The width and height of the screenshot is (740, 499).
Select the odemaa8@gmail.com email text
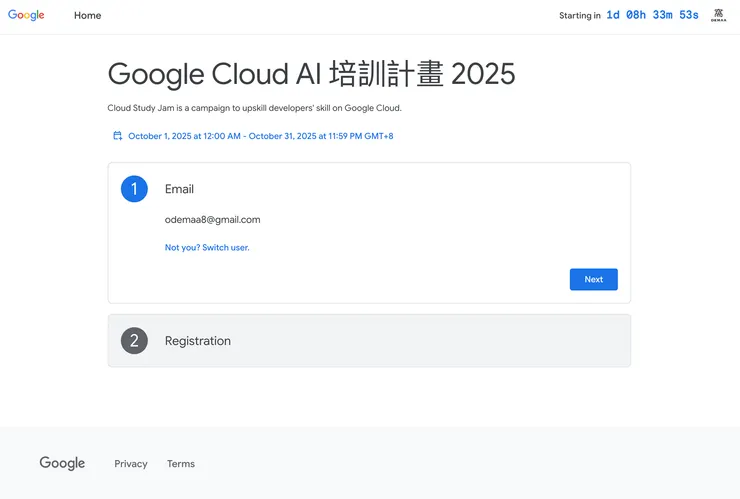click(212, 220)
